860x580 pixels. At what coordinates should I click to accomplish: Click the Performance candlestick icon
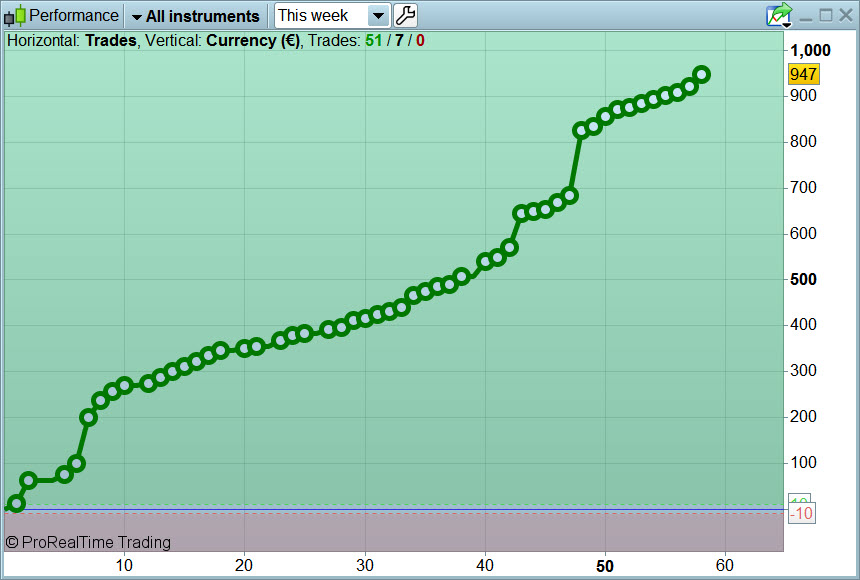[15, 16]
